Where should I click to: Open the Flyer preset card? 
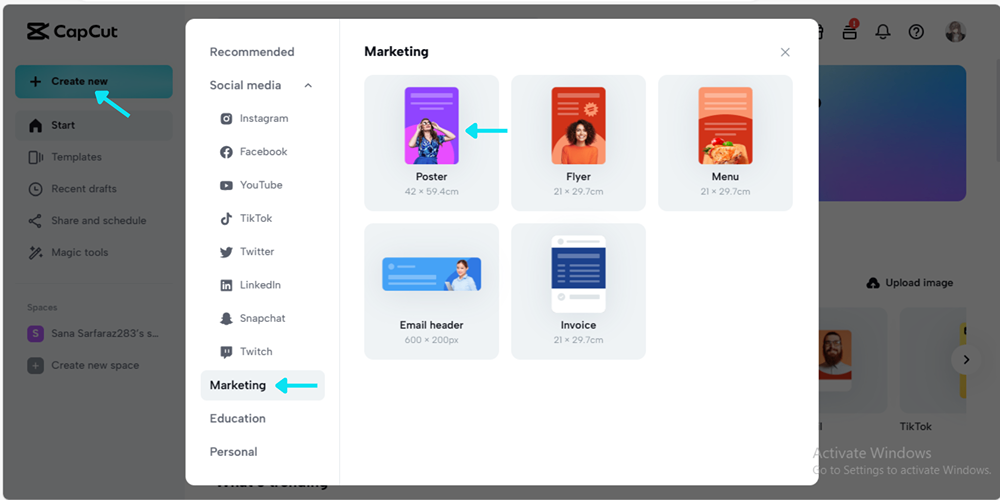click(x=578, y=143)
